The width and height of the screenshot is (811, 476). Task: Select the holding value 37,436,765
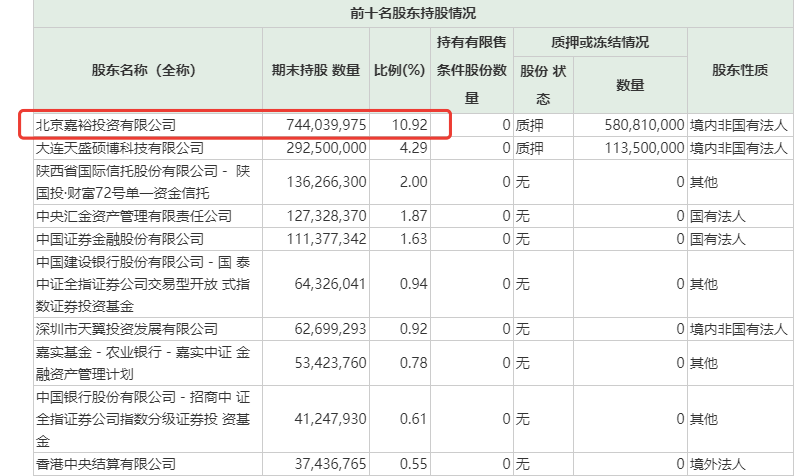[330, 464]
